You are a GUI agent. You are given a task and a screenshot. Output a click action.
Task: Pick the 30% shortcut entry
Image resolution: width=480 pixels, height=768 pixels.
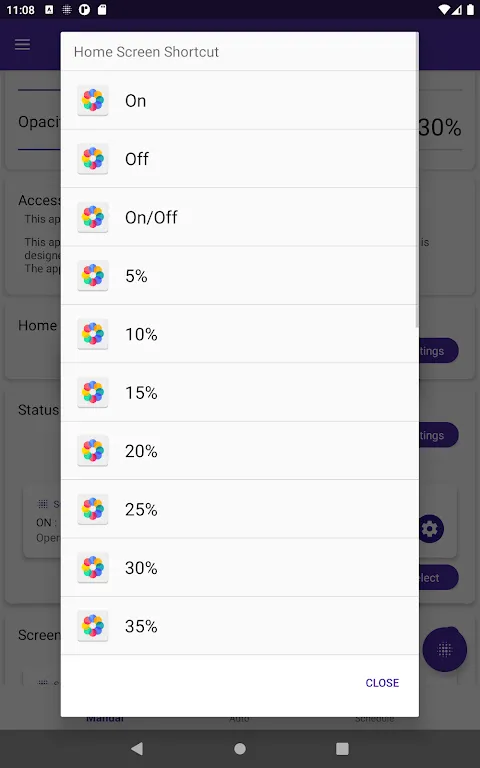pyautogui.click(x=240, y=568)
